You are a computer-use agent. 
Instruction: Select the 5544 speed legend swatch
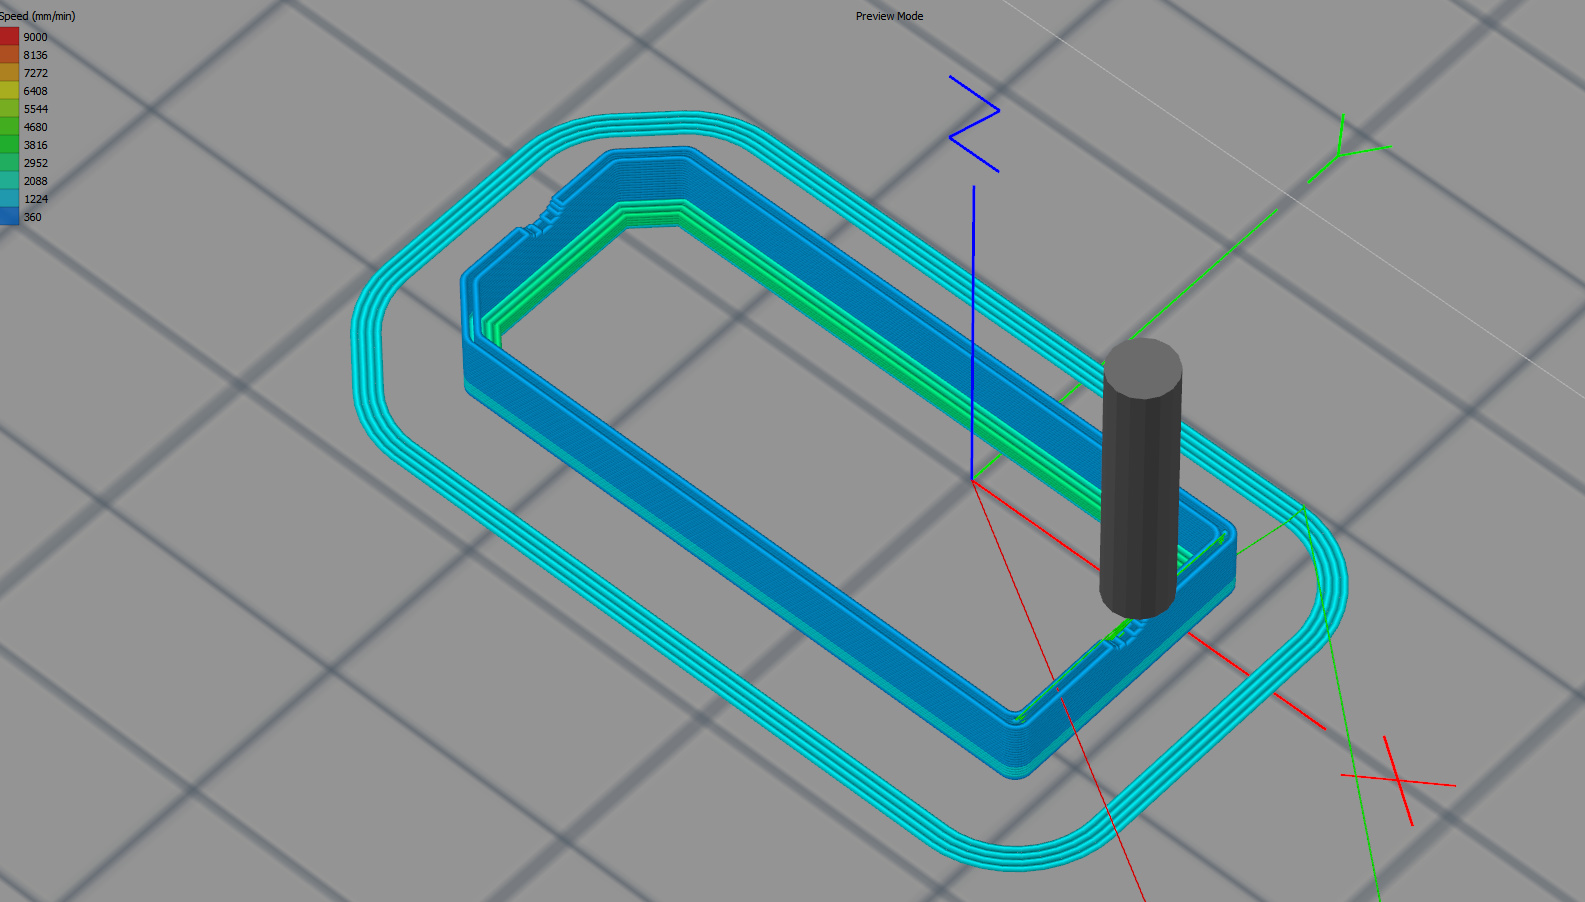pos(9,109)
